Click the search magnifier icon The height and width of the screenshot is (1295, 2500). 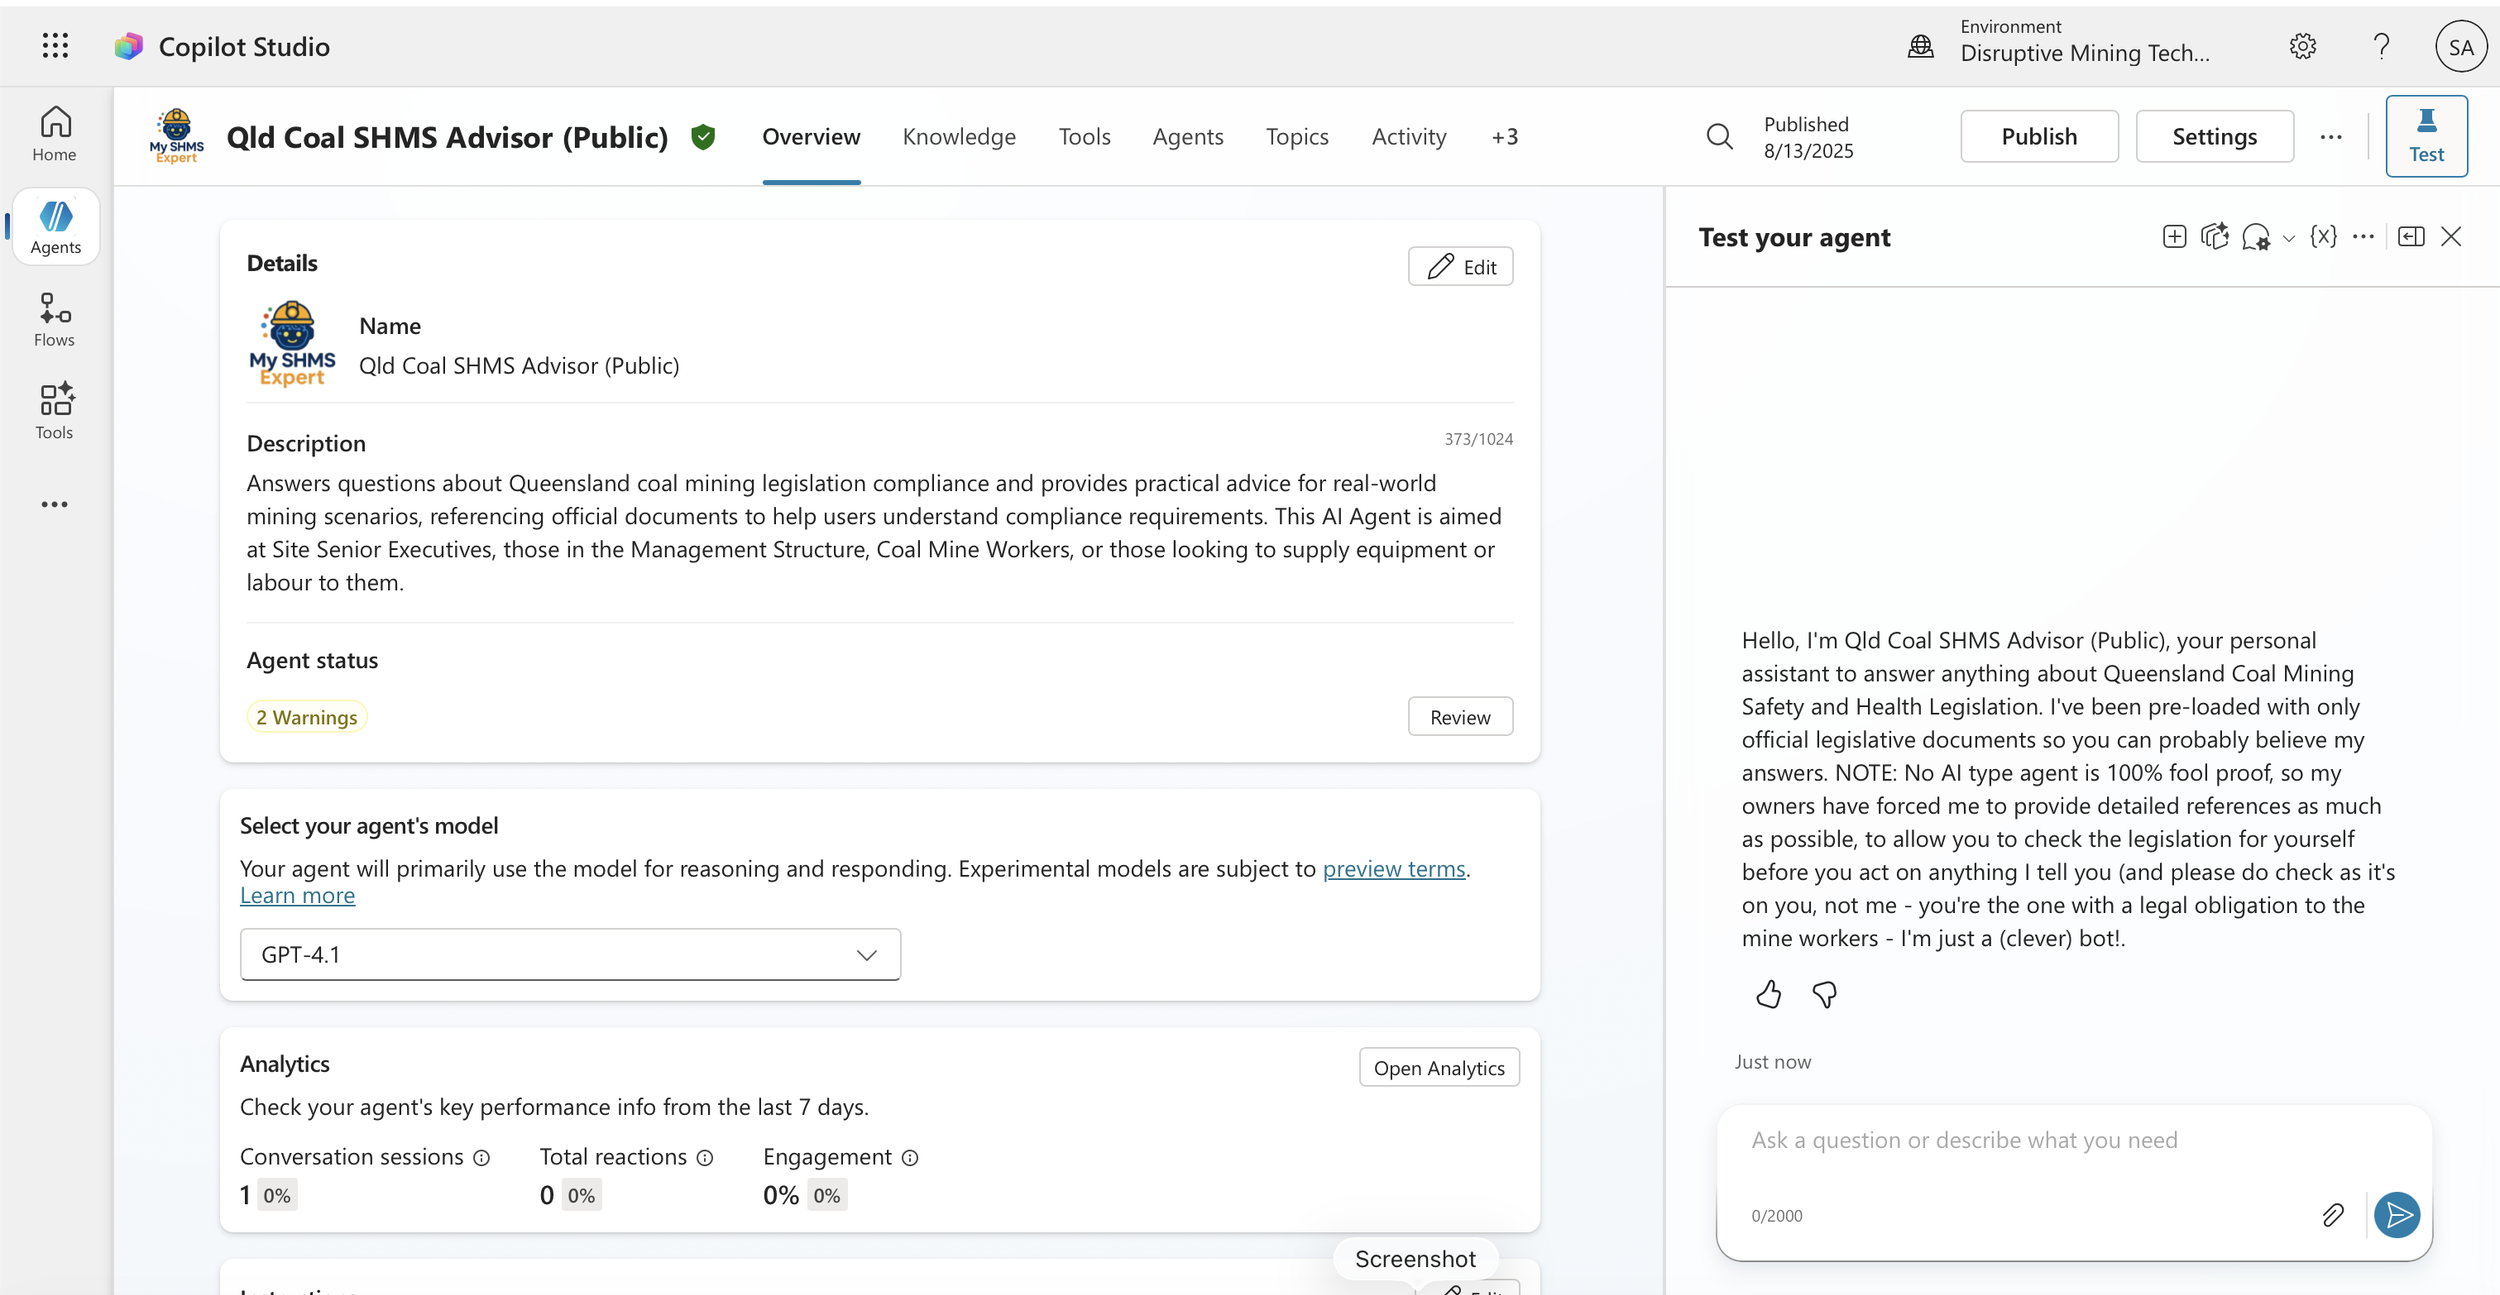tap(1719, 137)
